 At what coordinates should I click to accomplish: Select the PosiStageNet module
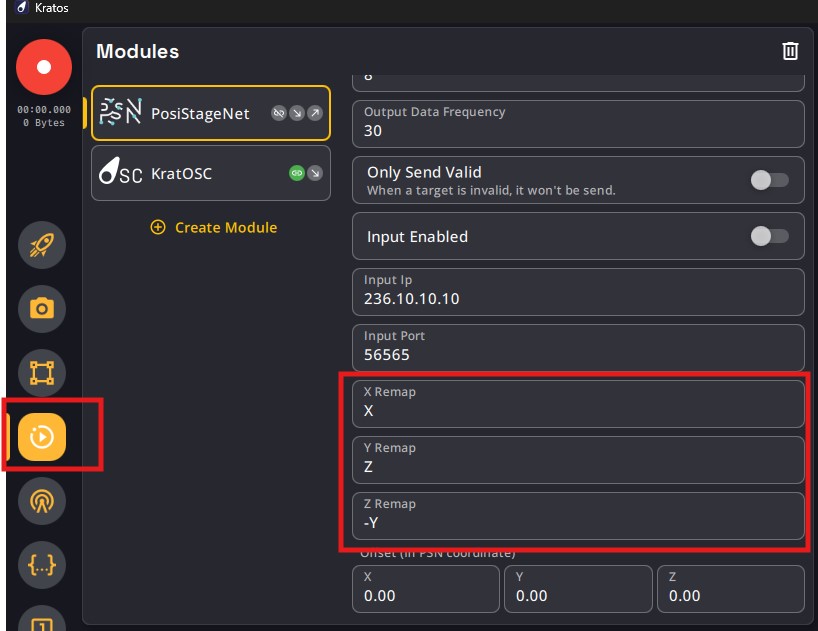[x=211, y=113]
